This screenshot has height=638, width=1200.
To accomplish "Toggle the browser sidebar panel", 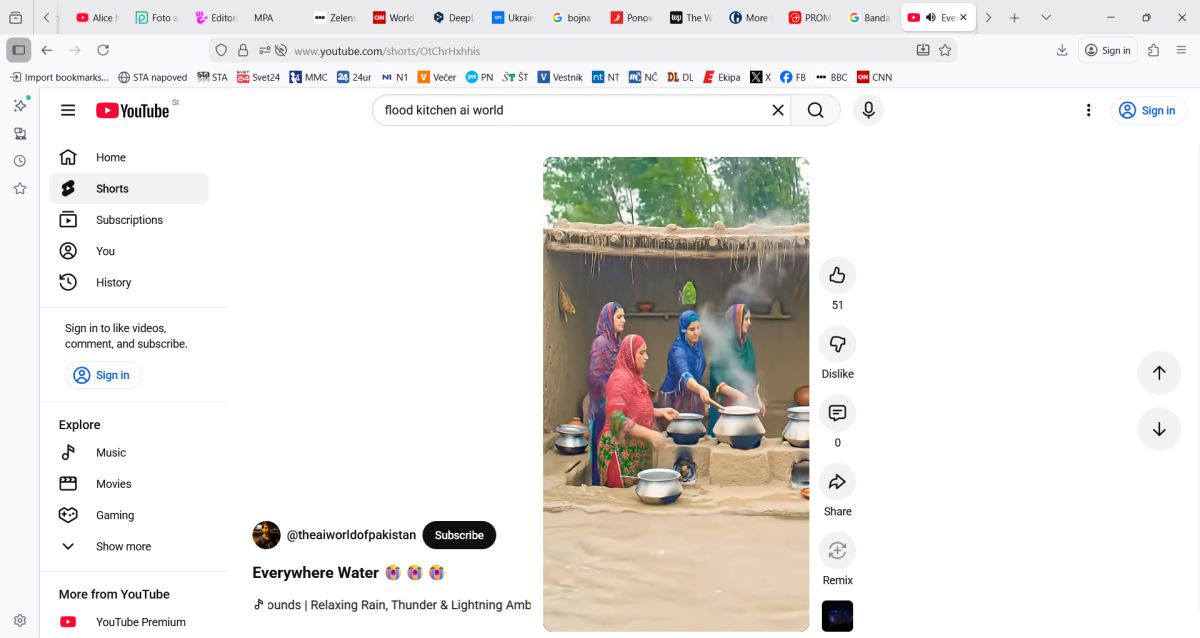I will pos(18,50).
